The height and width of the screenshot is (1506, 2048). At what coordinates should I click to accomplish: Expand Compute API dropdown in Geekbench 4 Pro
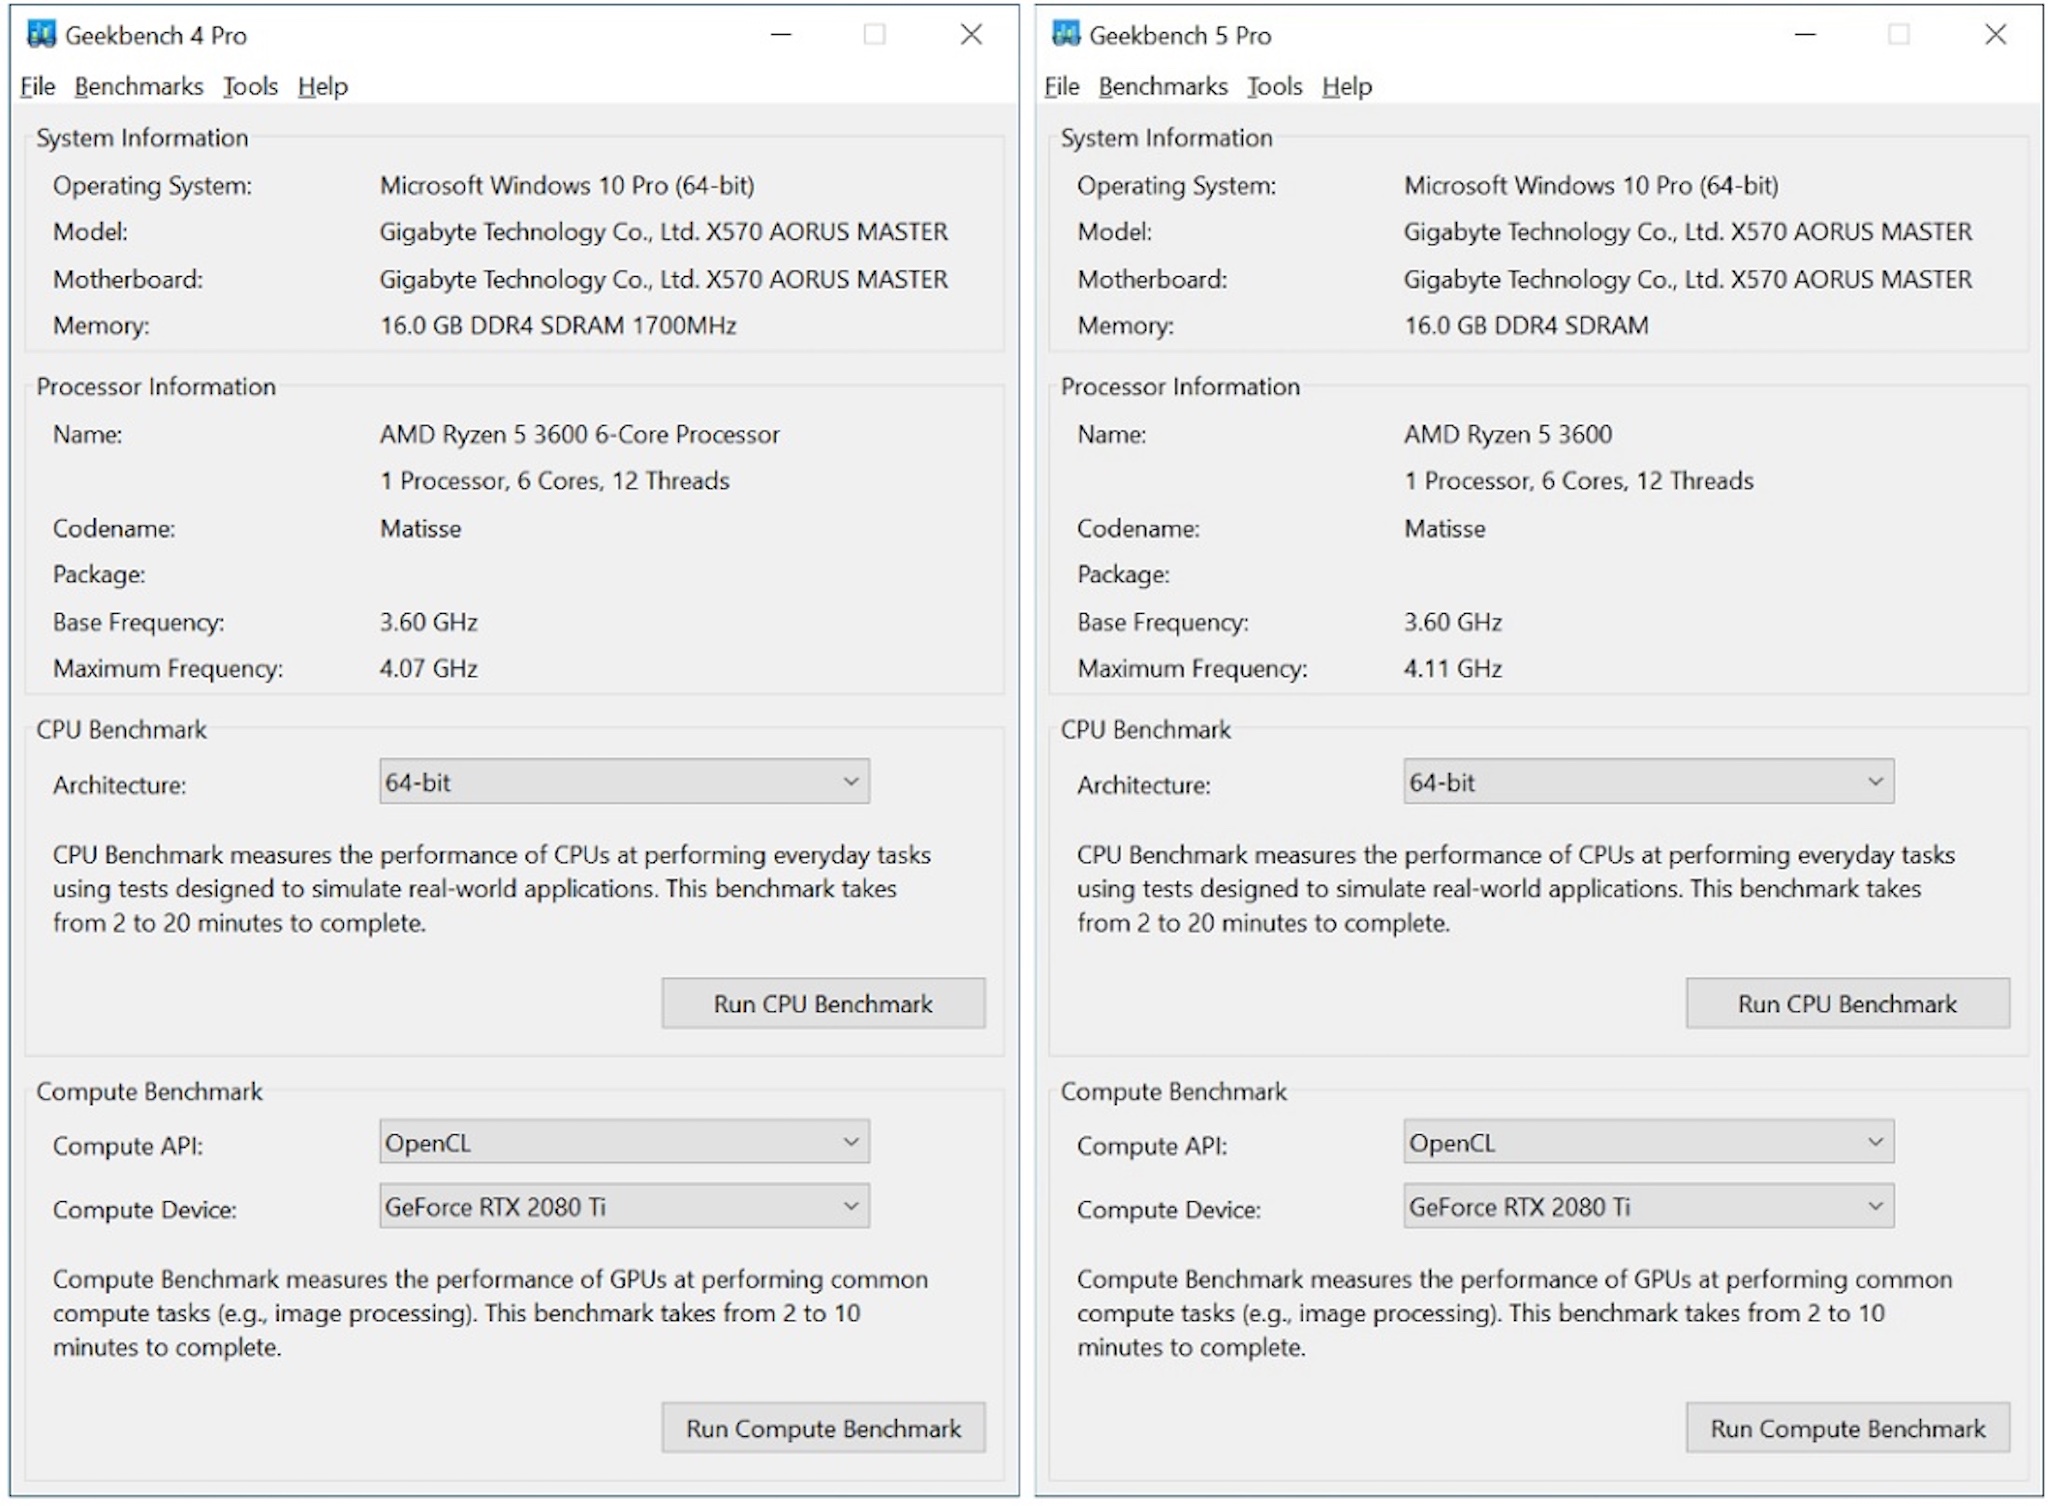624,1142
